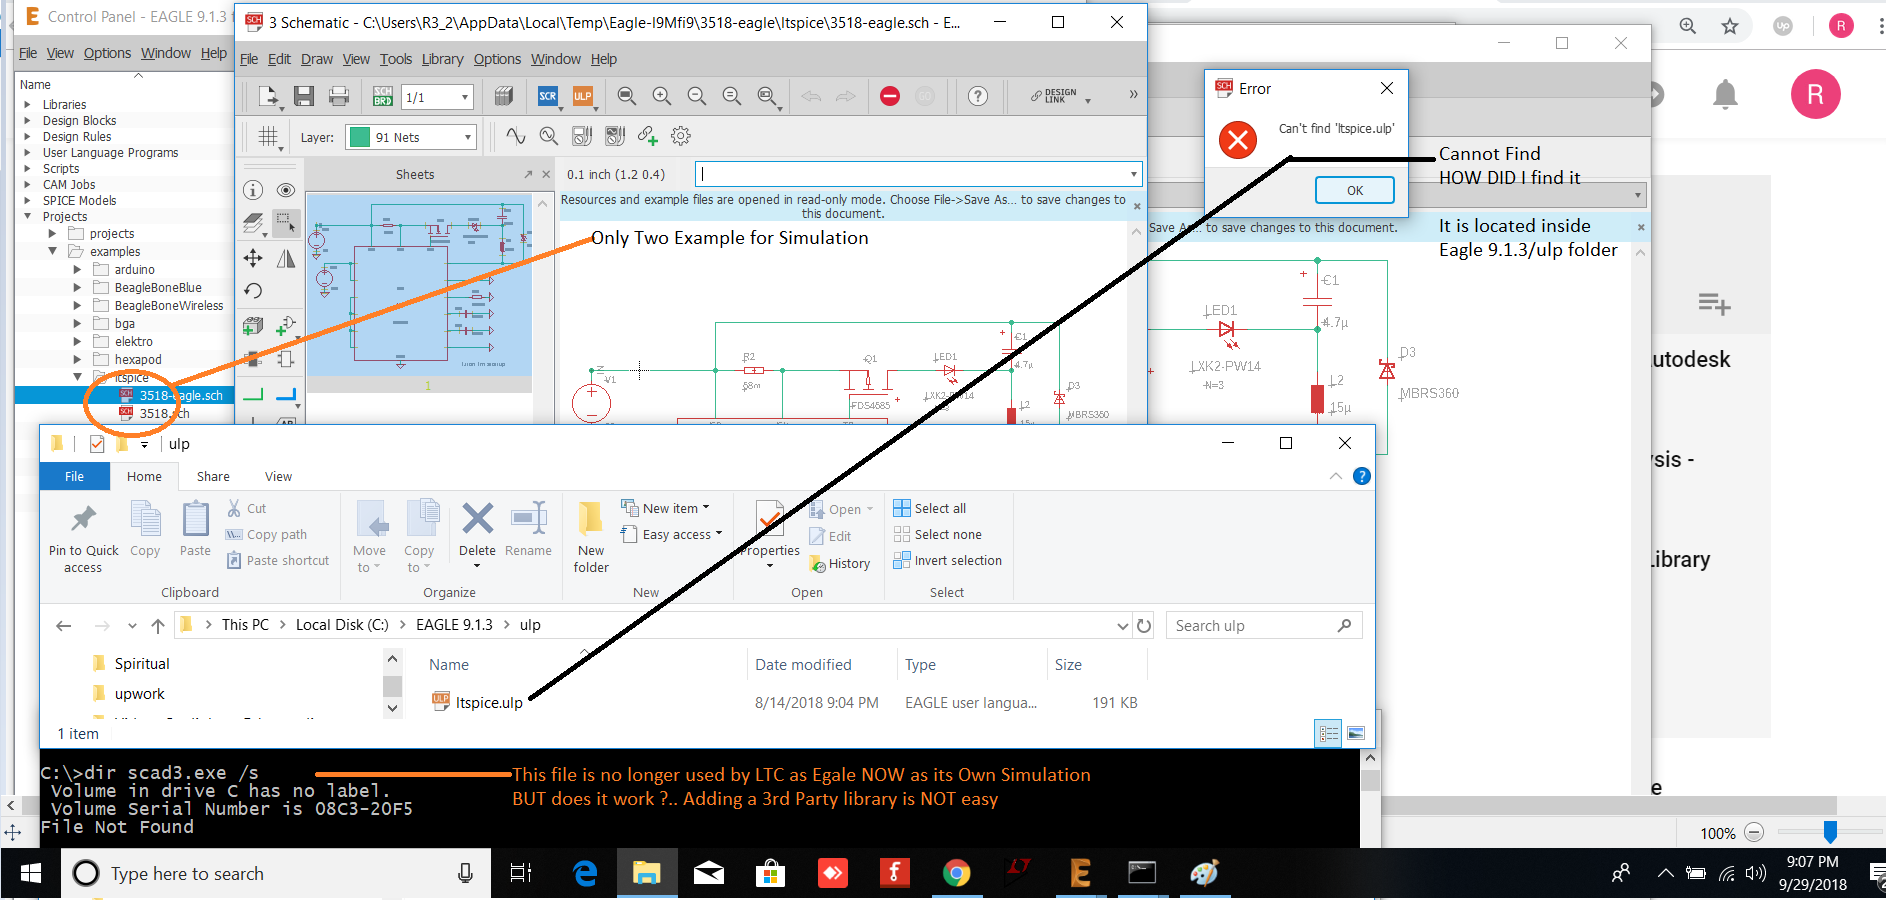Click OK in the Error dialog
The width and height of the screenshot is (1886, 900).
point(1355,190)
